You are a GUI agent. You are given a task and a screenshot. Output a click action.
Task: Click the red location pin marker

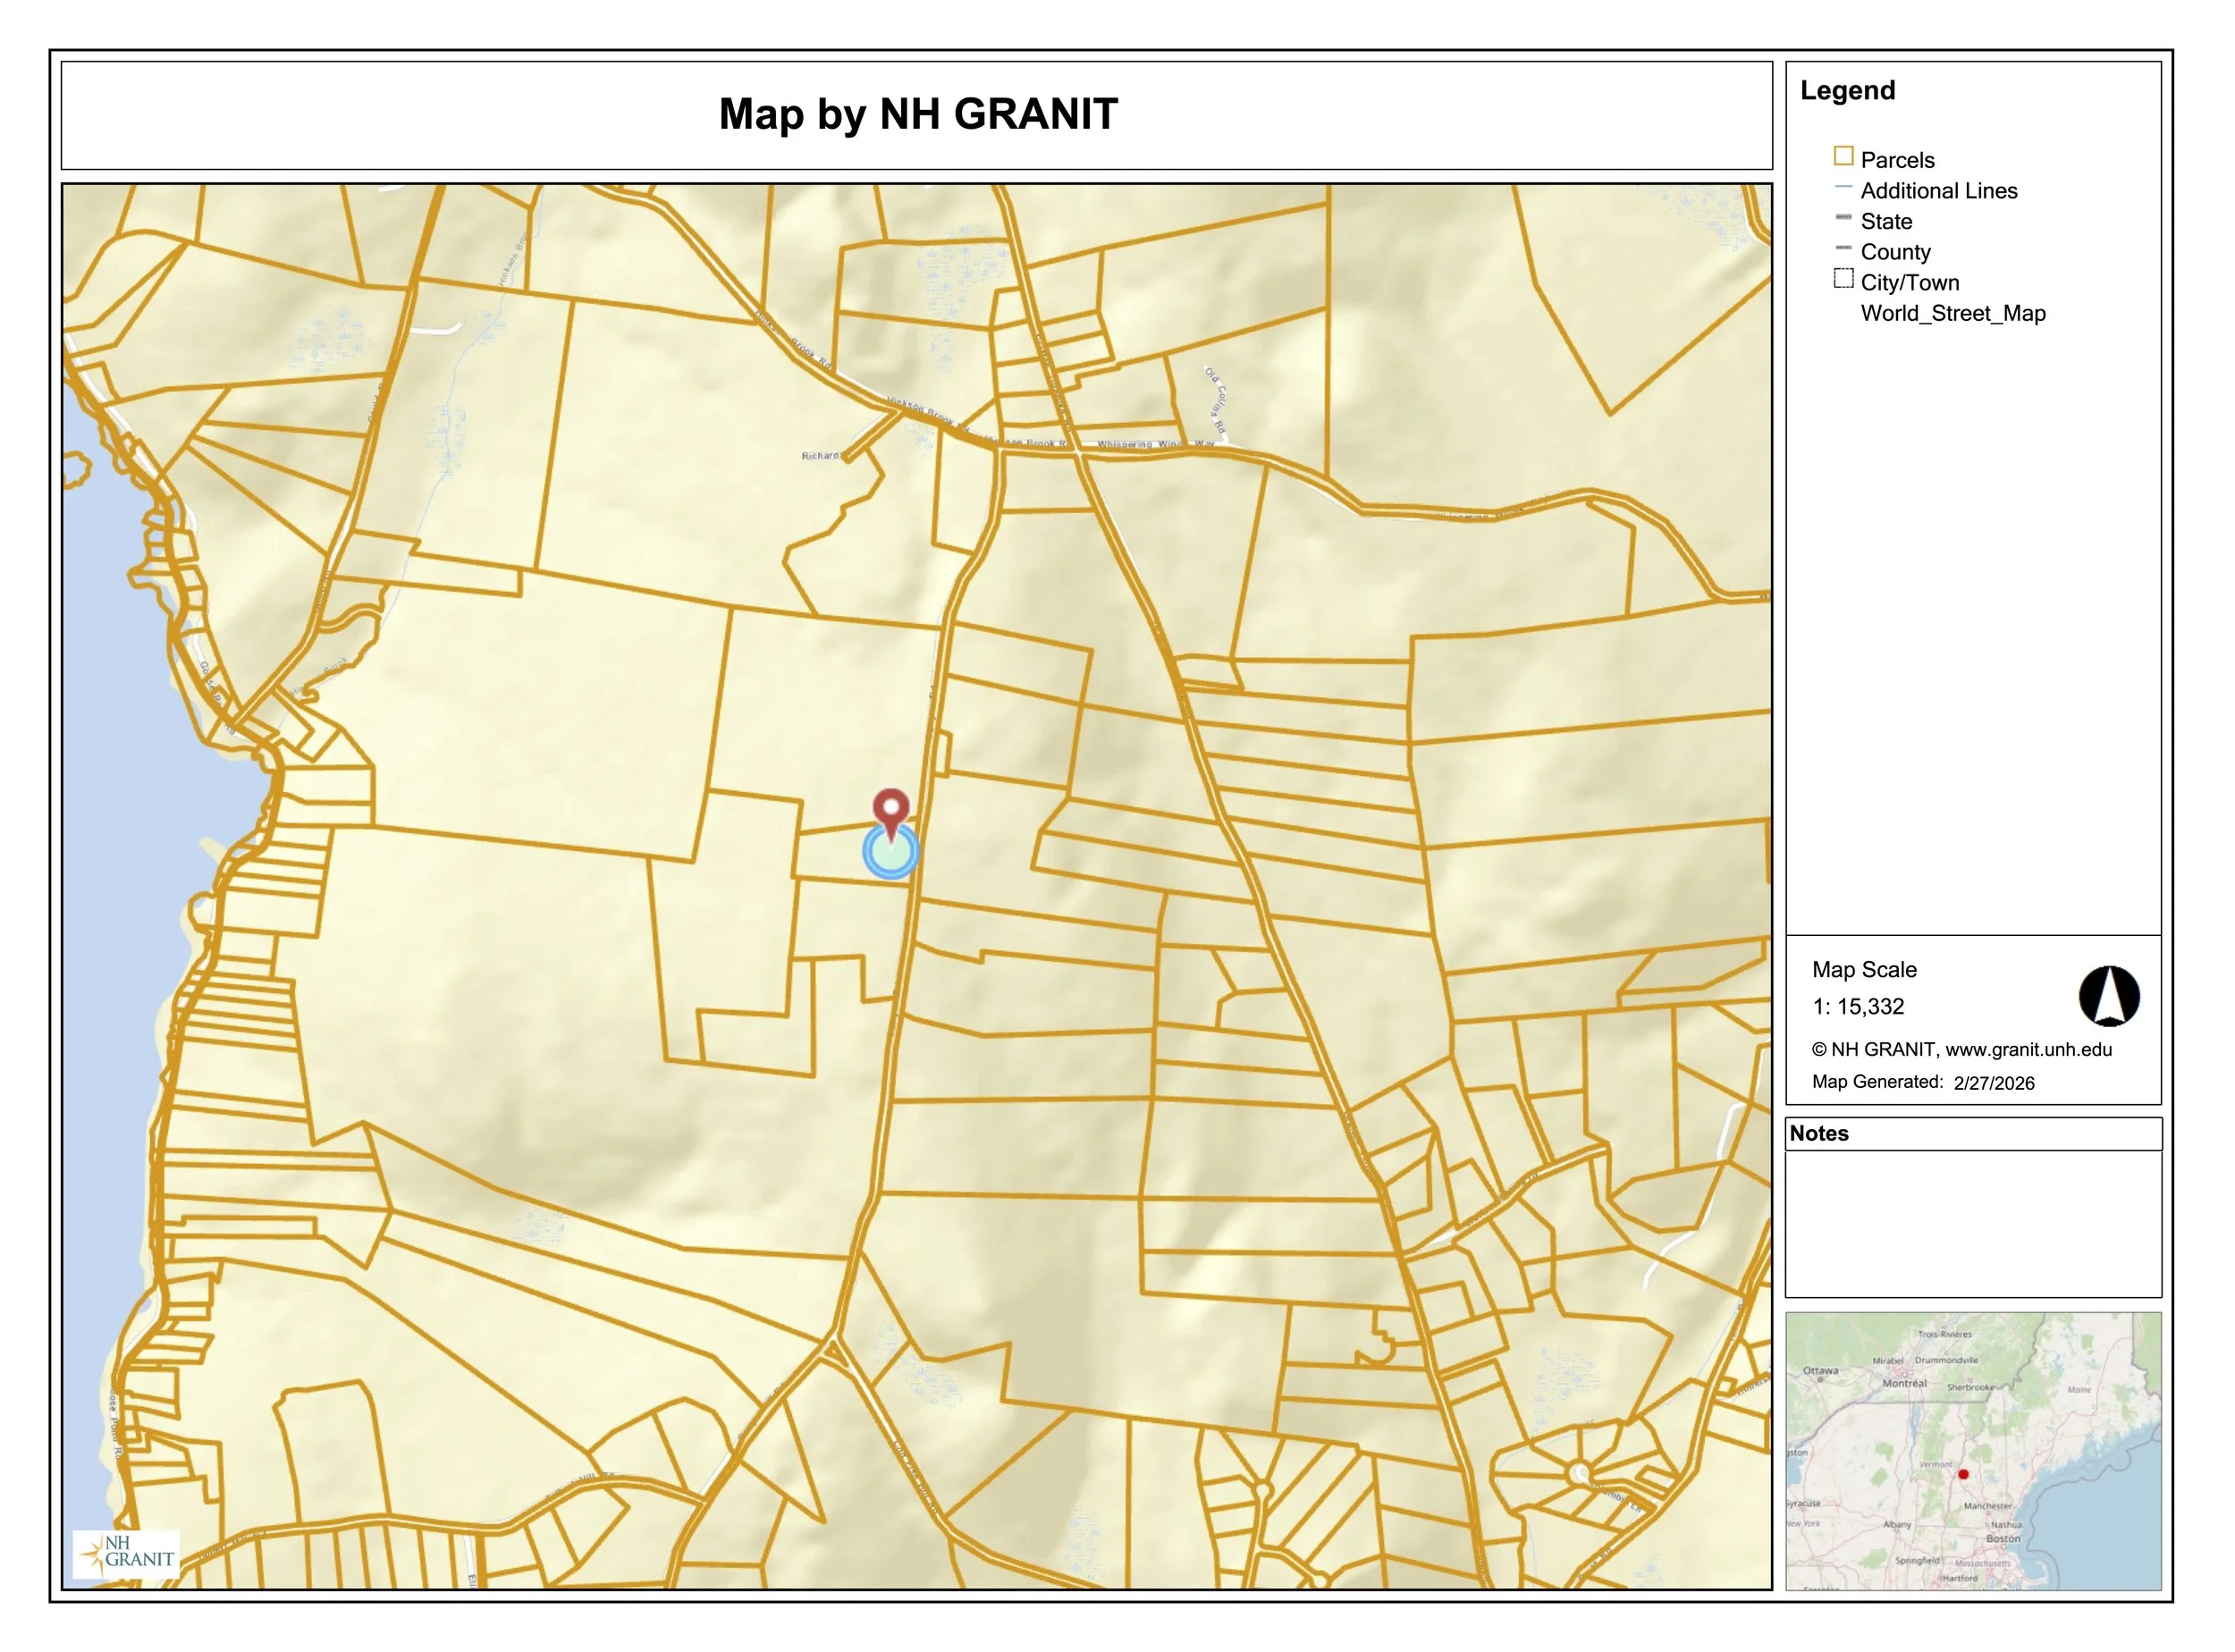(x=891, y=809)
